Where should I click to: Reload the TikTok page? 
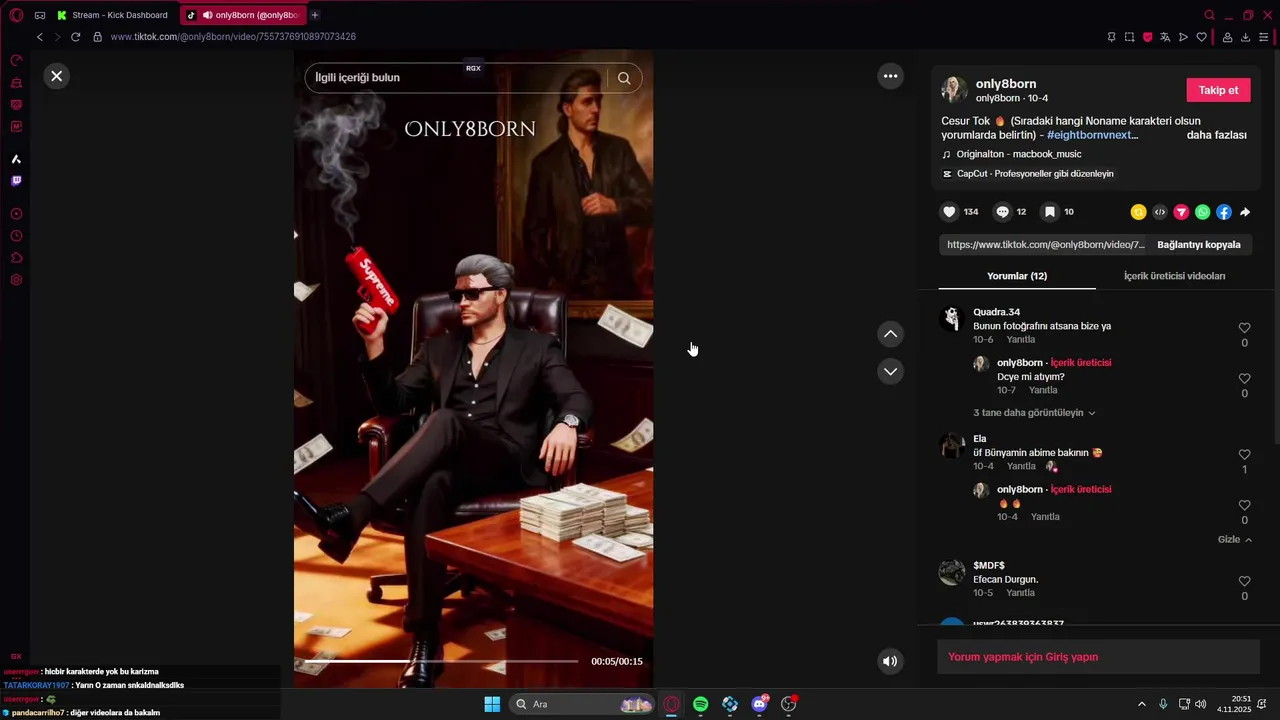pyautogui.click(x=75, y=37)
